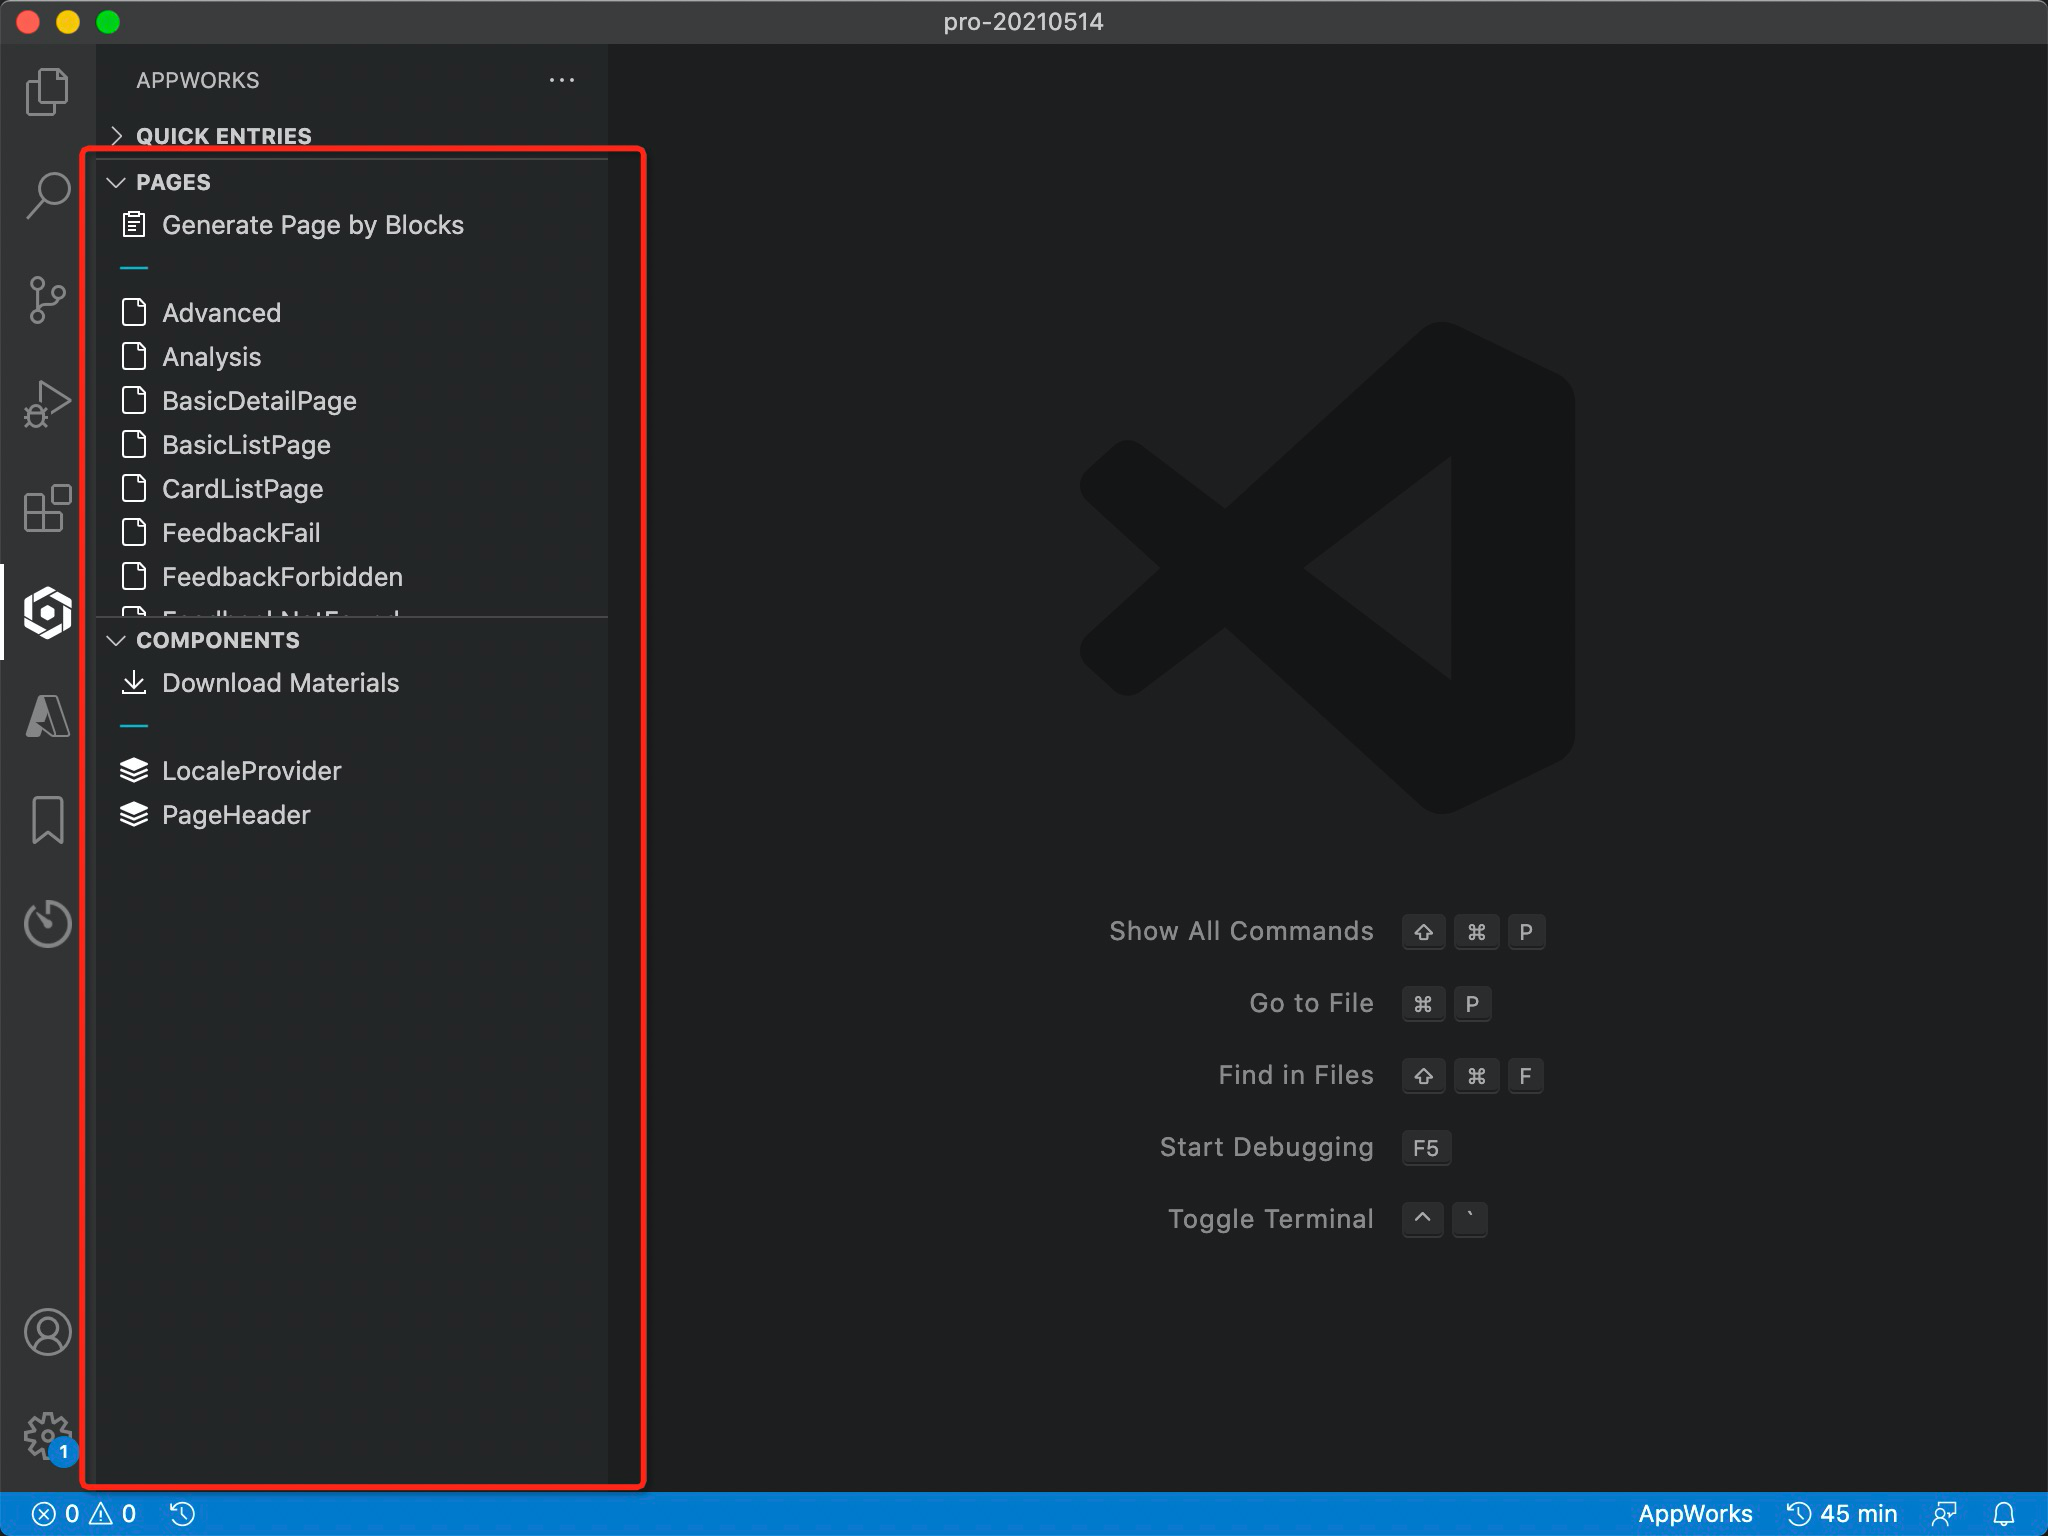Open the Manage gear icon

pyautogui.click(x=47, y=1436)
